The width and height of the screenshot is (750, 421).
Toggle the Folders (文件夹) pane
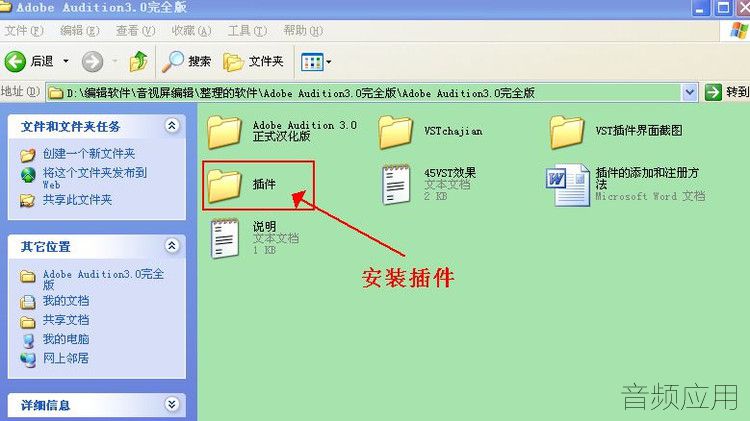(x=254, y=61)
